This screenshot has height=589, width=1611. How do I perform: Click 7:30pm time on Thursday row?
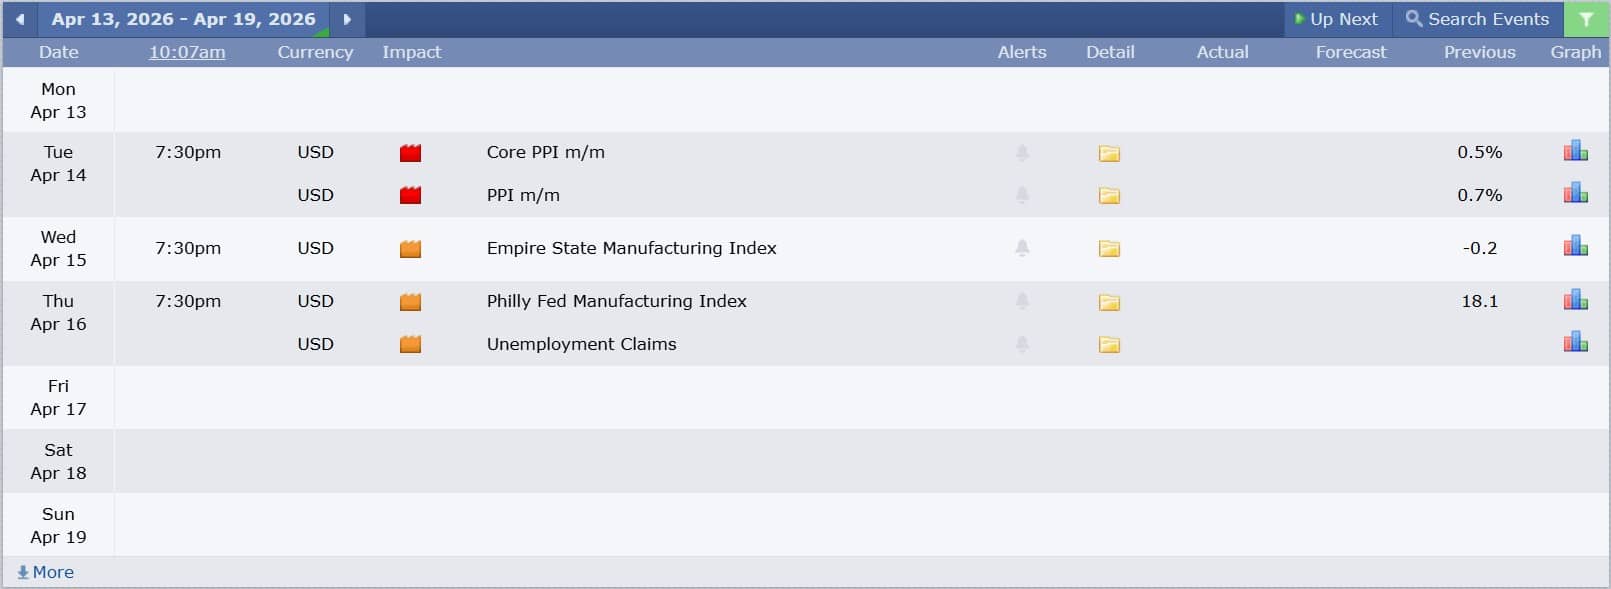point(188,301)
